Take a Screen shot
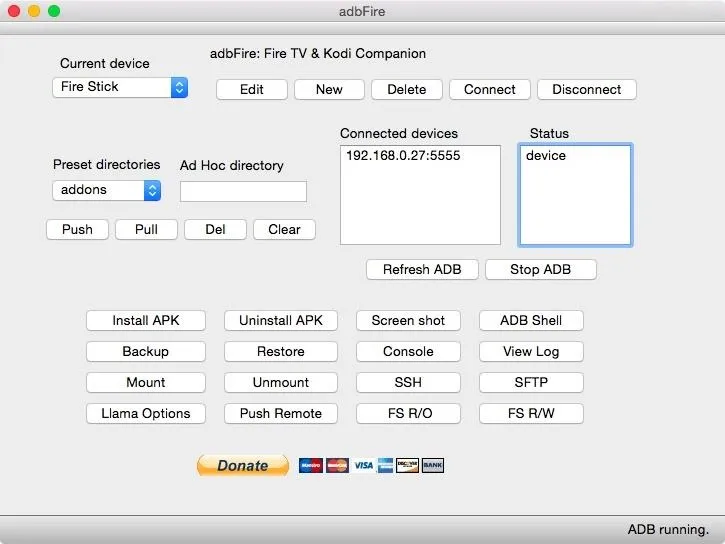 pyautogui.click(x=408, y=320)
